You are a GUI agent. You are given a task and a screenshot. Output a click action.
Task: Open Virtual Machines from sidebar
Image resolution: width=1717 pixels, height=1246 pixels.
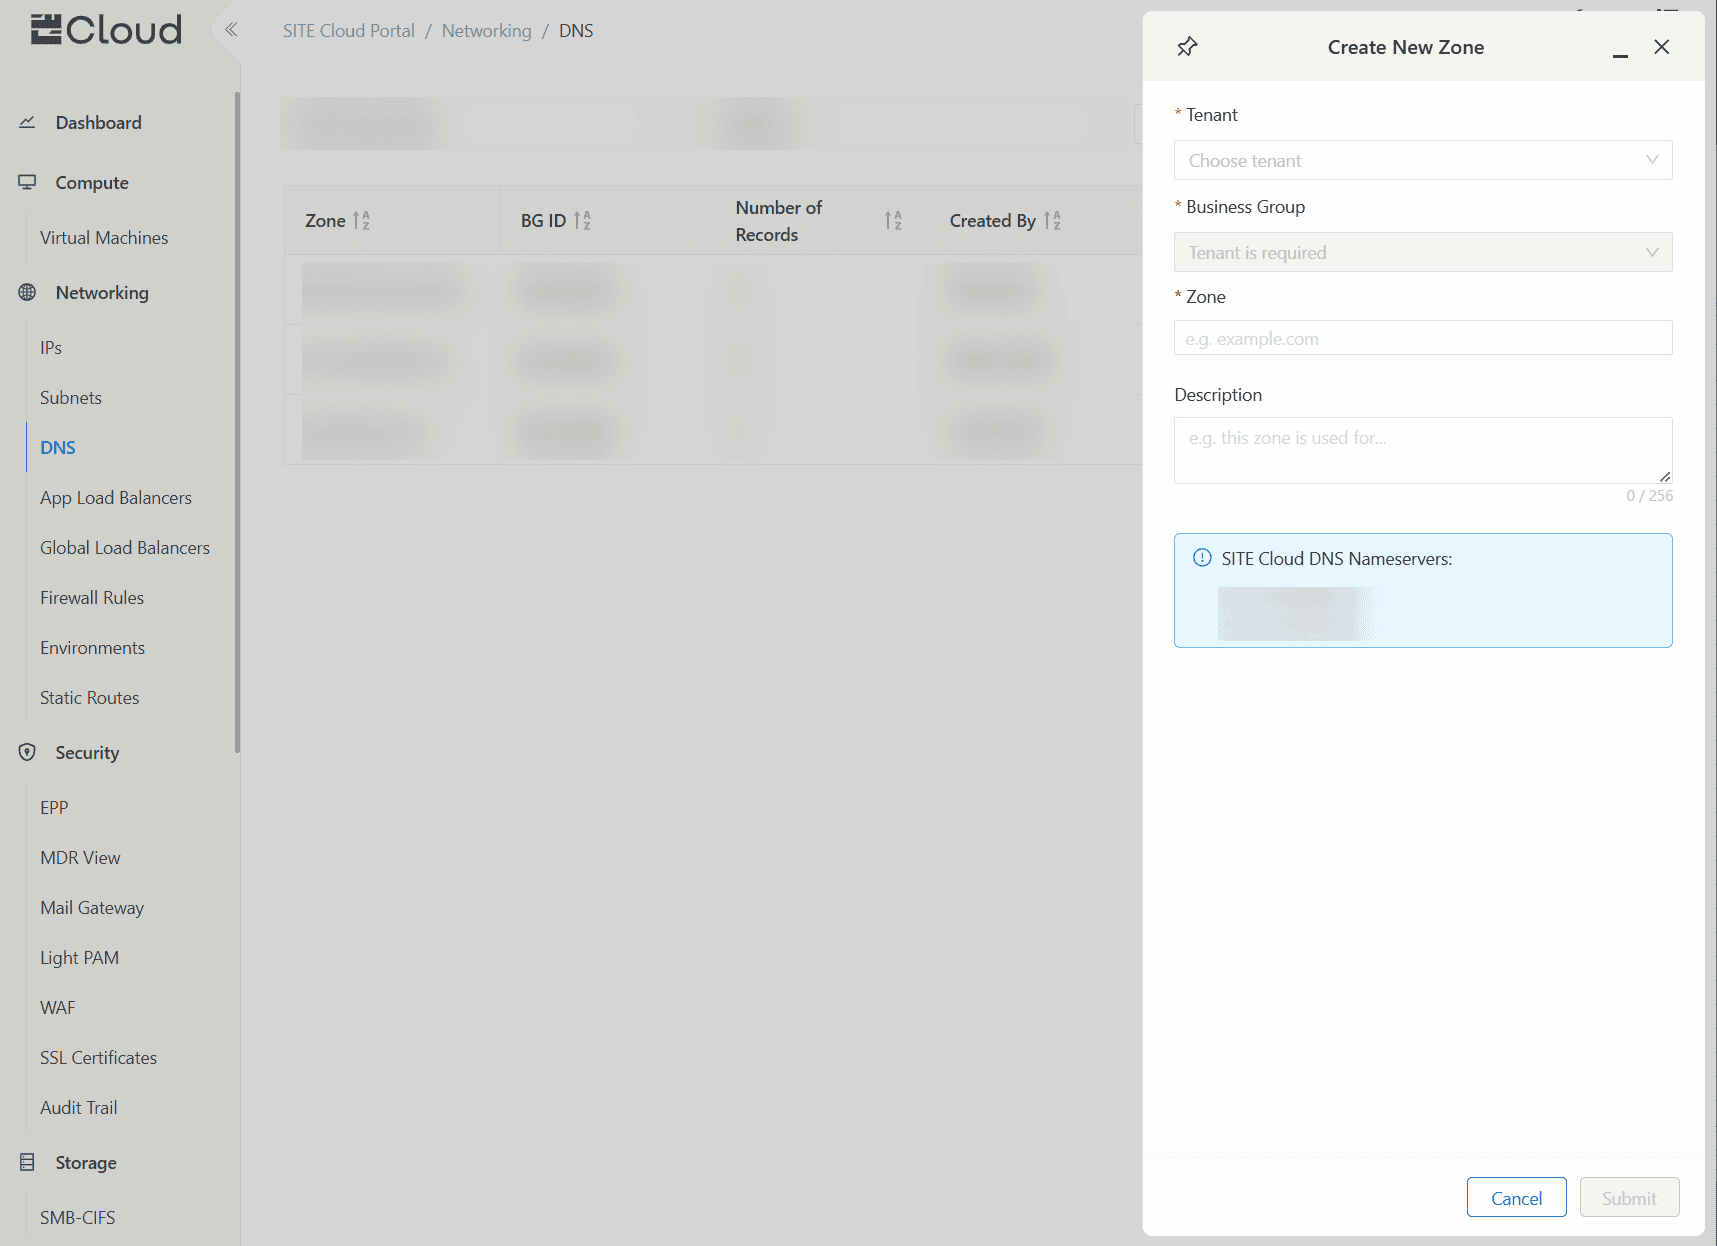pos(104,238)
